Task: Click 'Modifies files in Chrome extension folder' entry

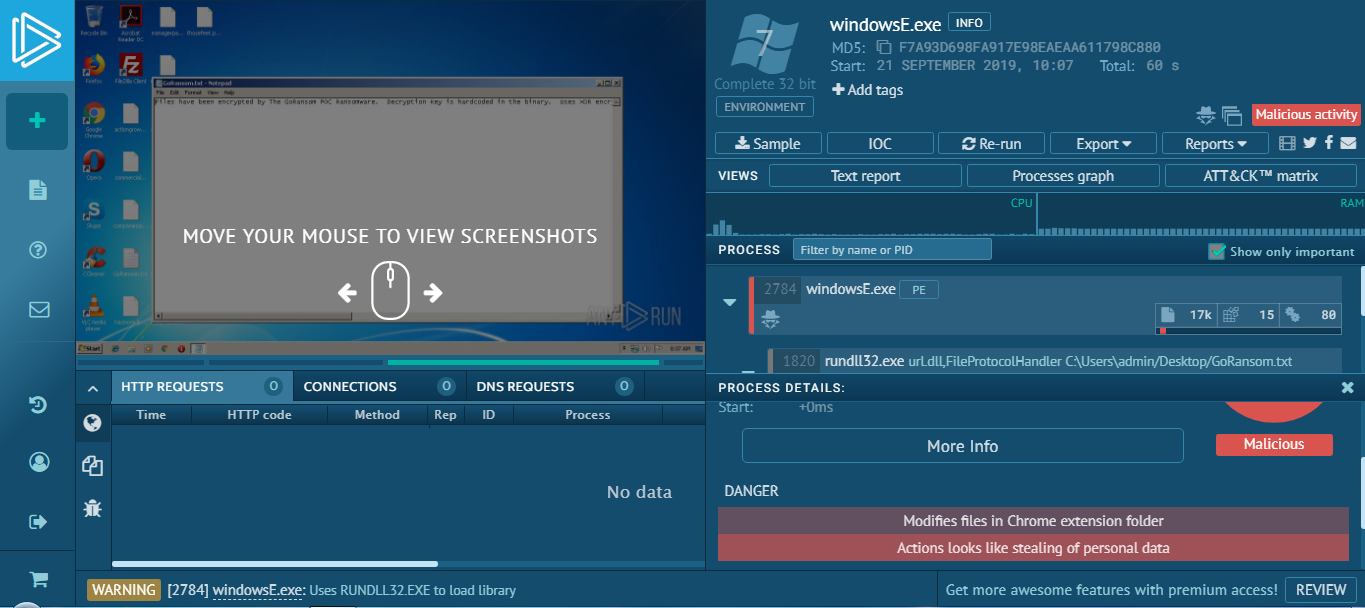Action: coord(1033,521)
